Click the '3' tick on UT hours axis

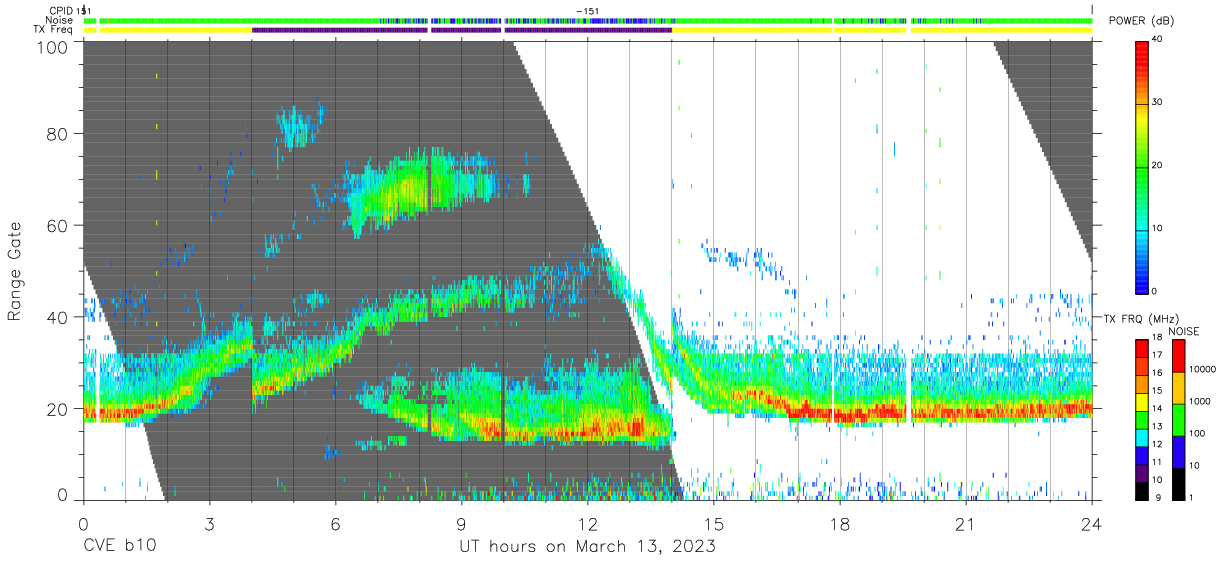coord(209,524)
